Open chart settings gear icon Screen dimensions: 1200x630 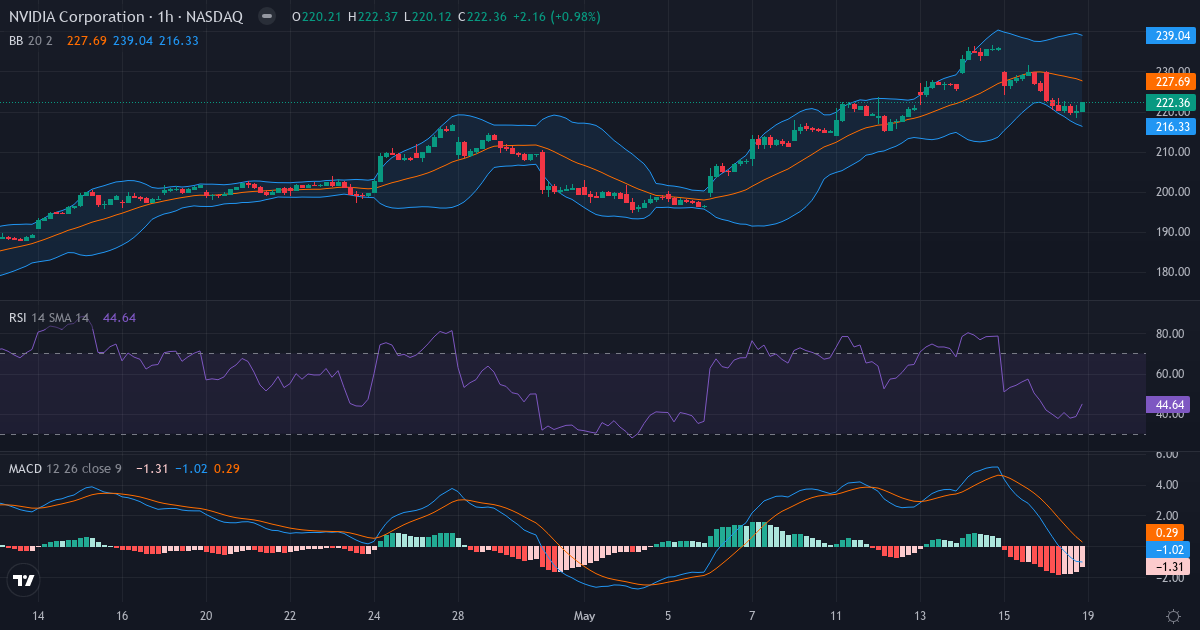[1172, 616]
